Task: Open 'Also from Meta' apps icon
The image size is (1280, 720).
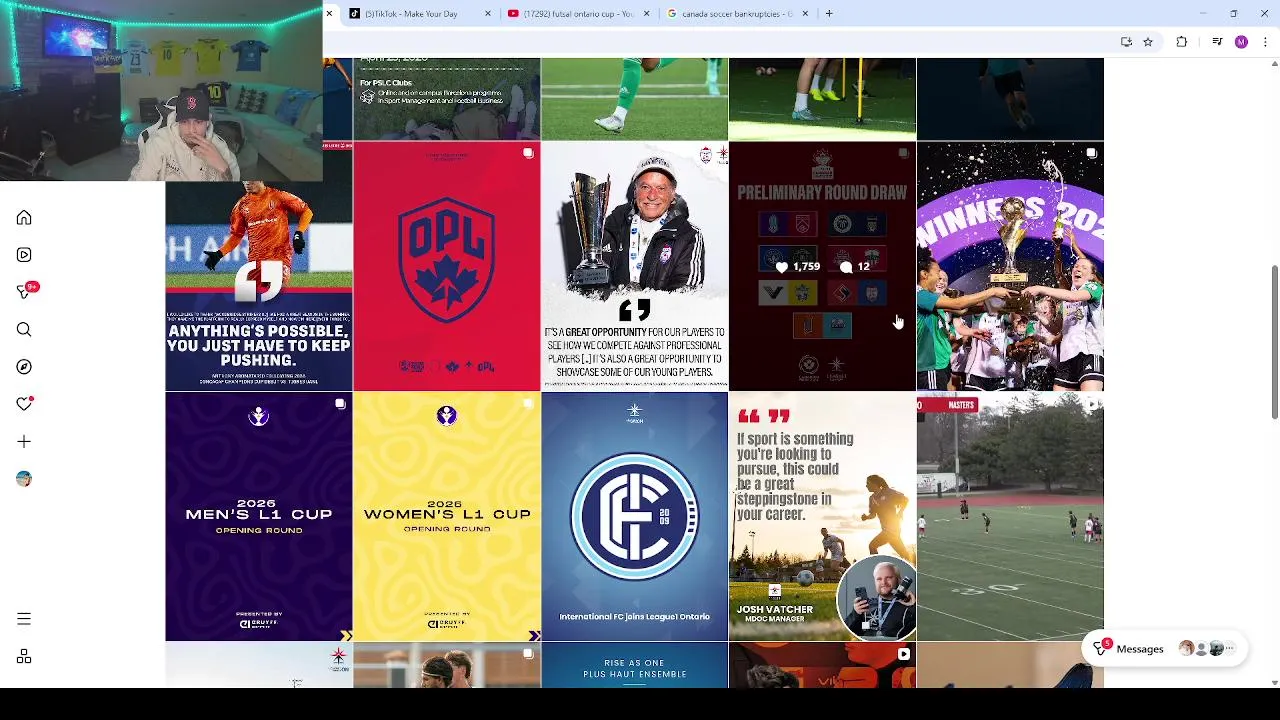Action: 24,657
